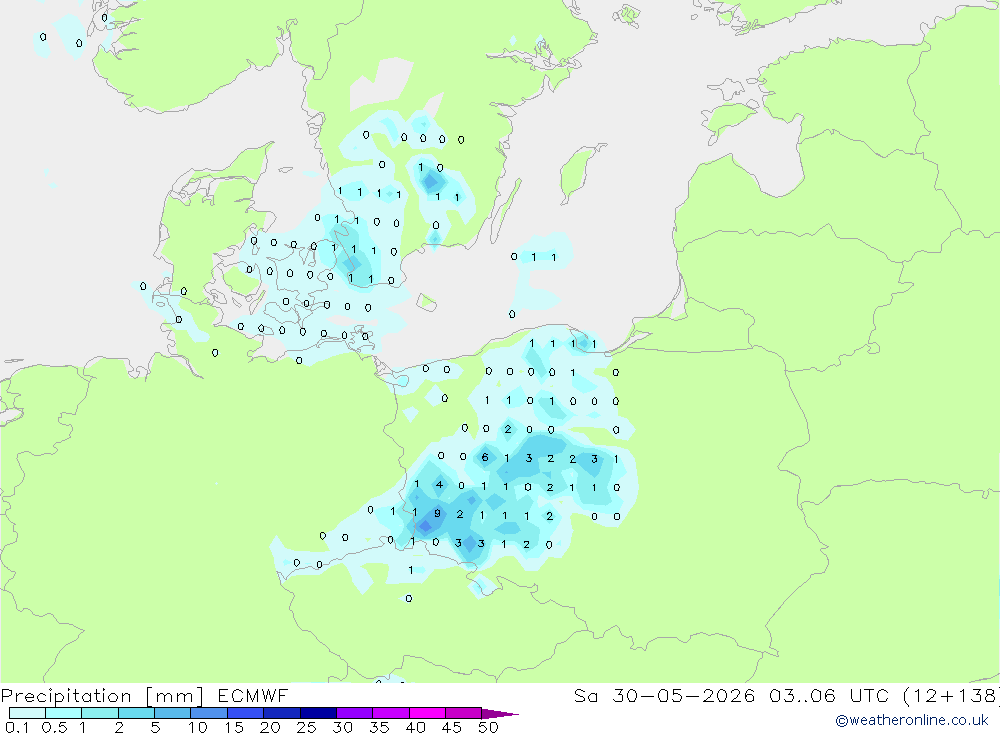
Task: Click the 2–5 mm legend color swatch
Action: (136, 713)
